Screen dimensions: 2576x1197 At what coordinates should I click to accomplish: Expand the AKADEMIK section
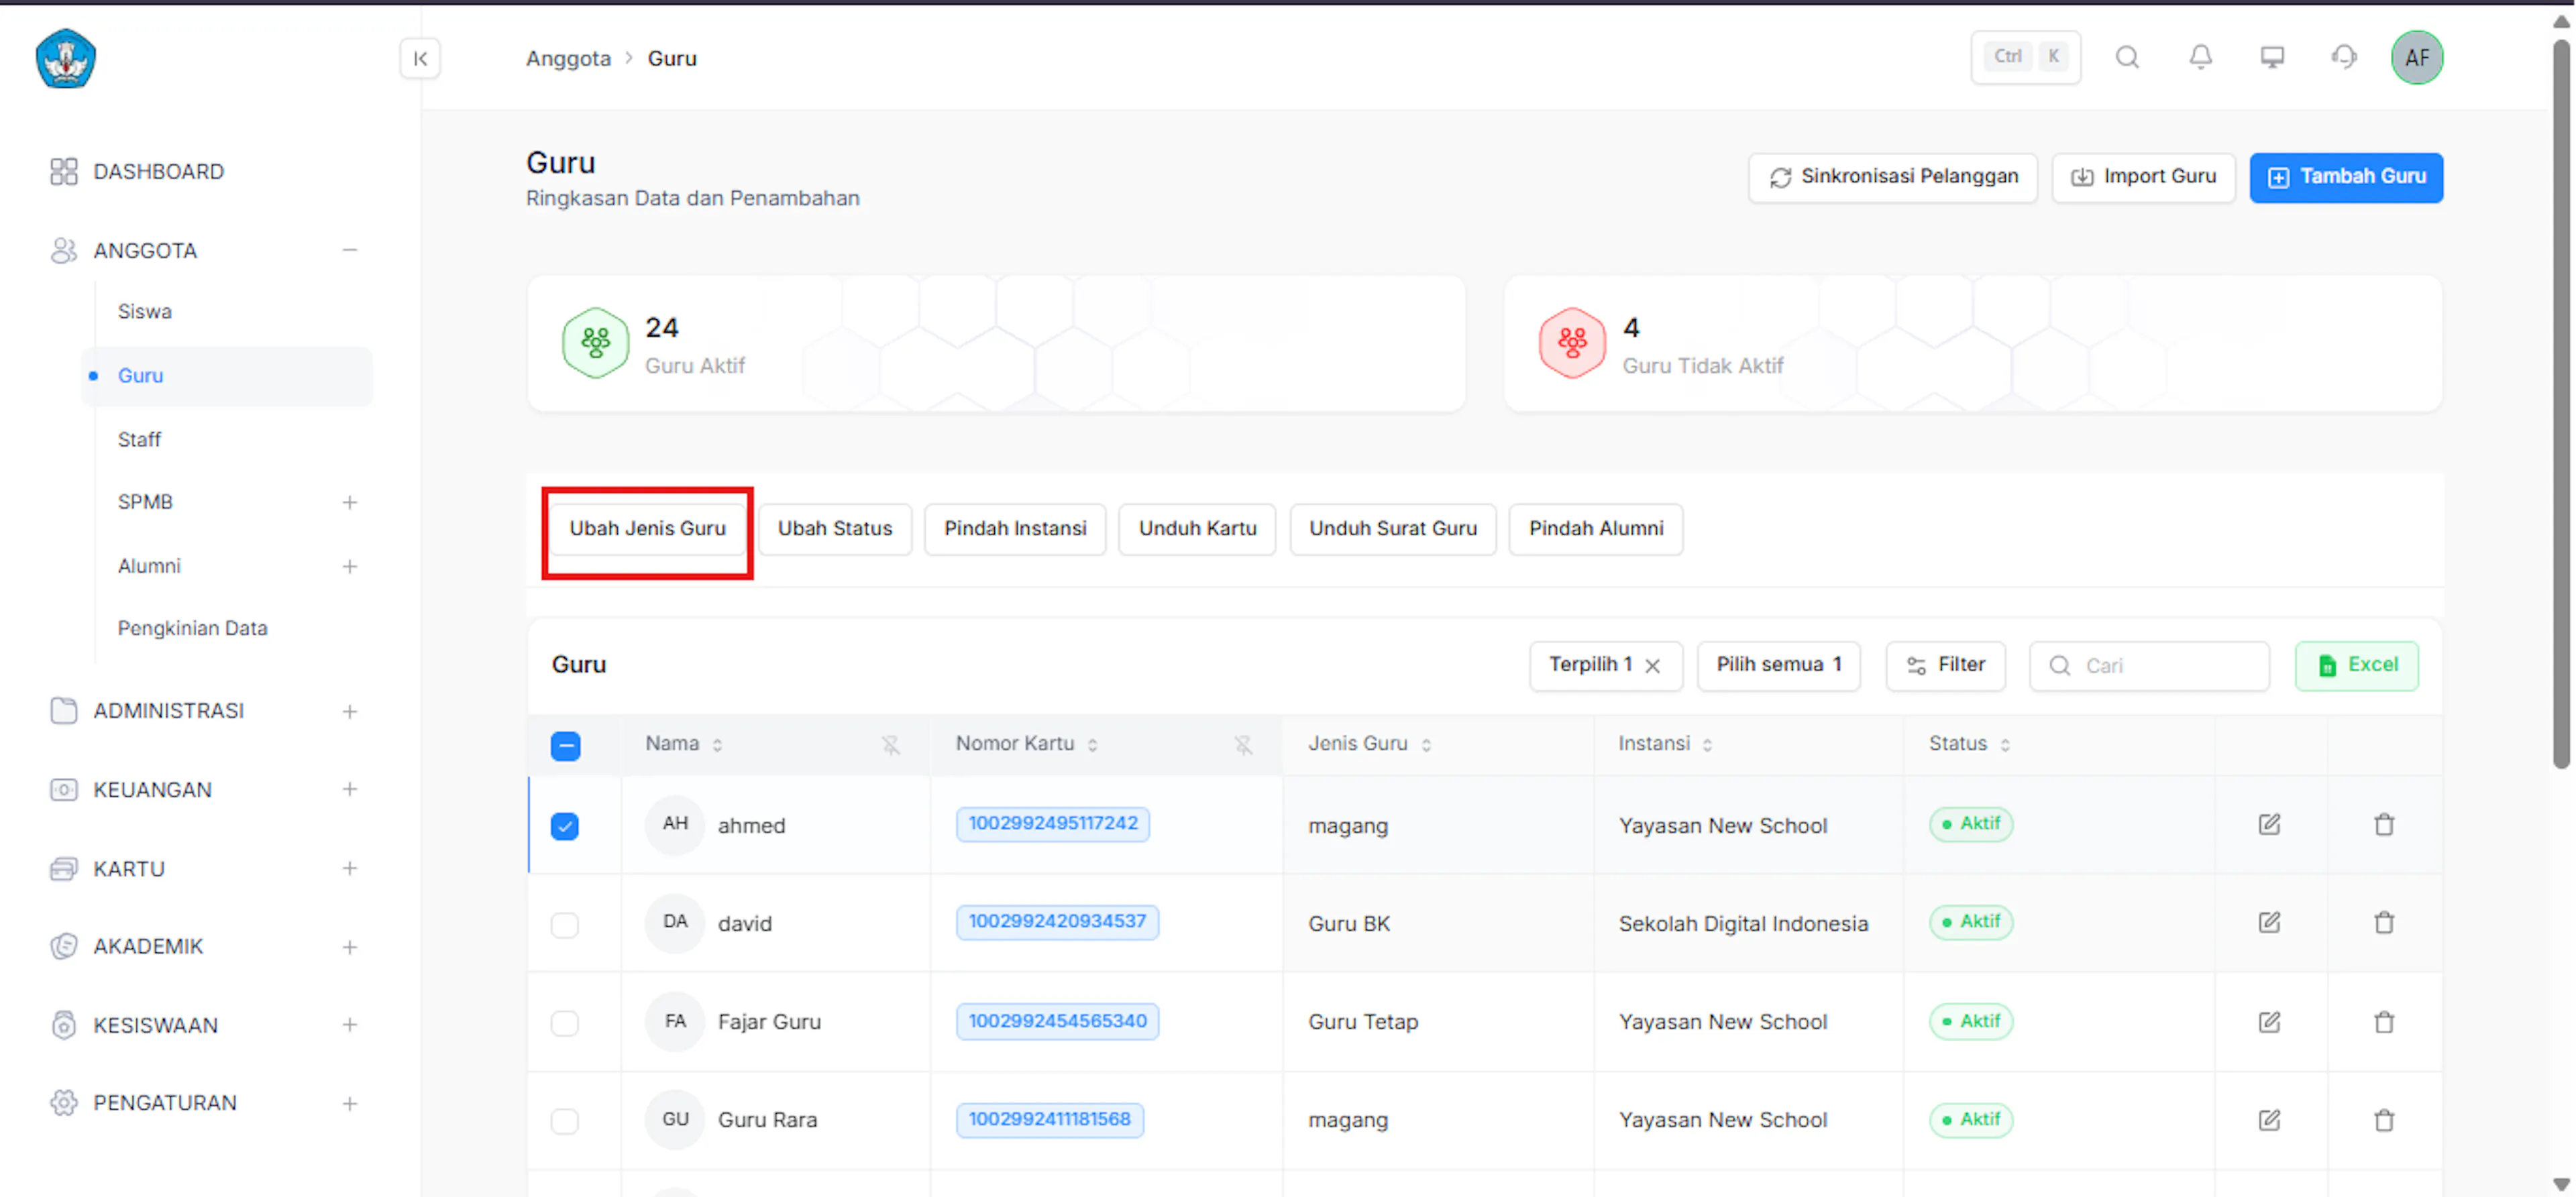[x=349, y=946]
